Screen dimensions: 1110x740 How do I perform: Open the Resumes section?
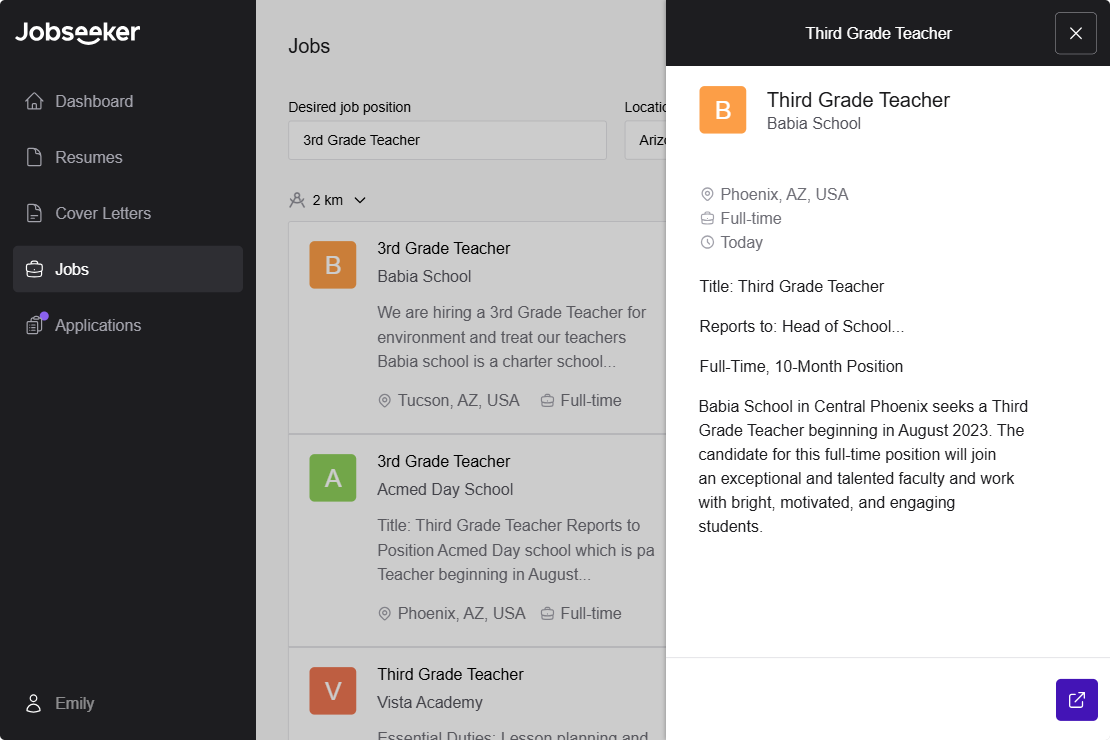(89, 157)
